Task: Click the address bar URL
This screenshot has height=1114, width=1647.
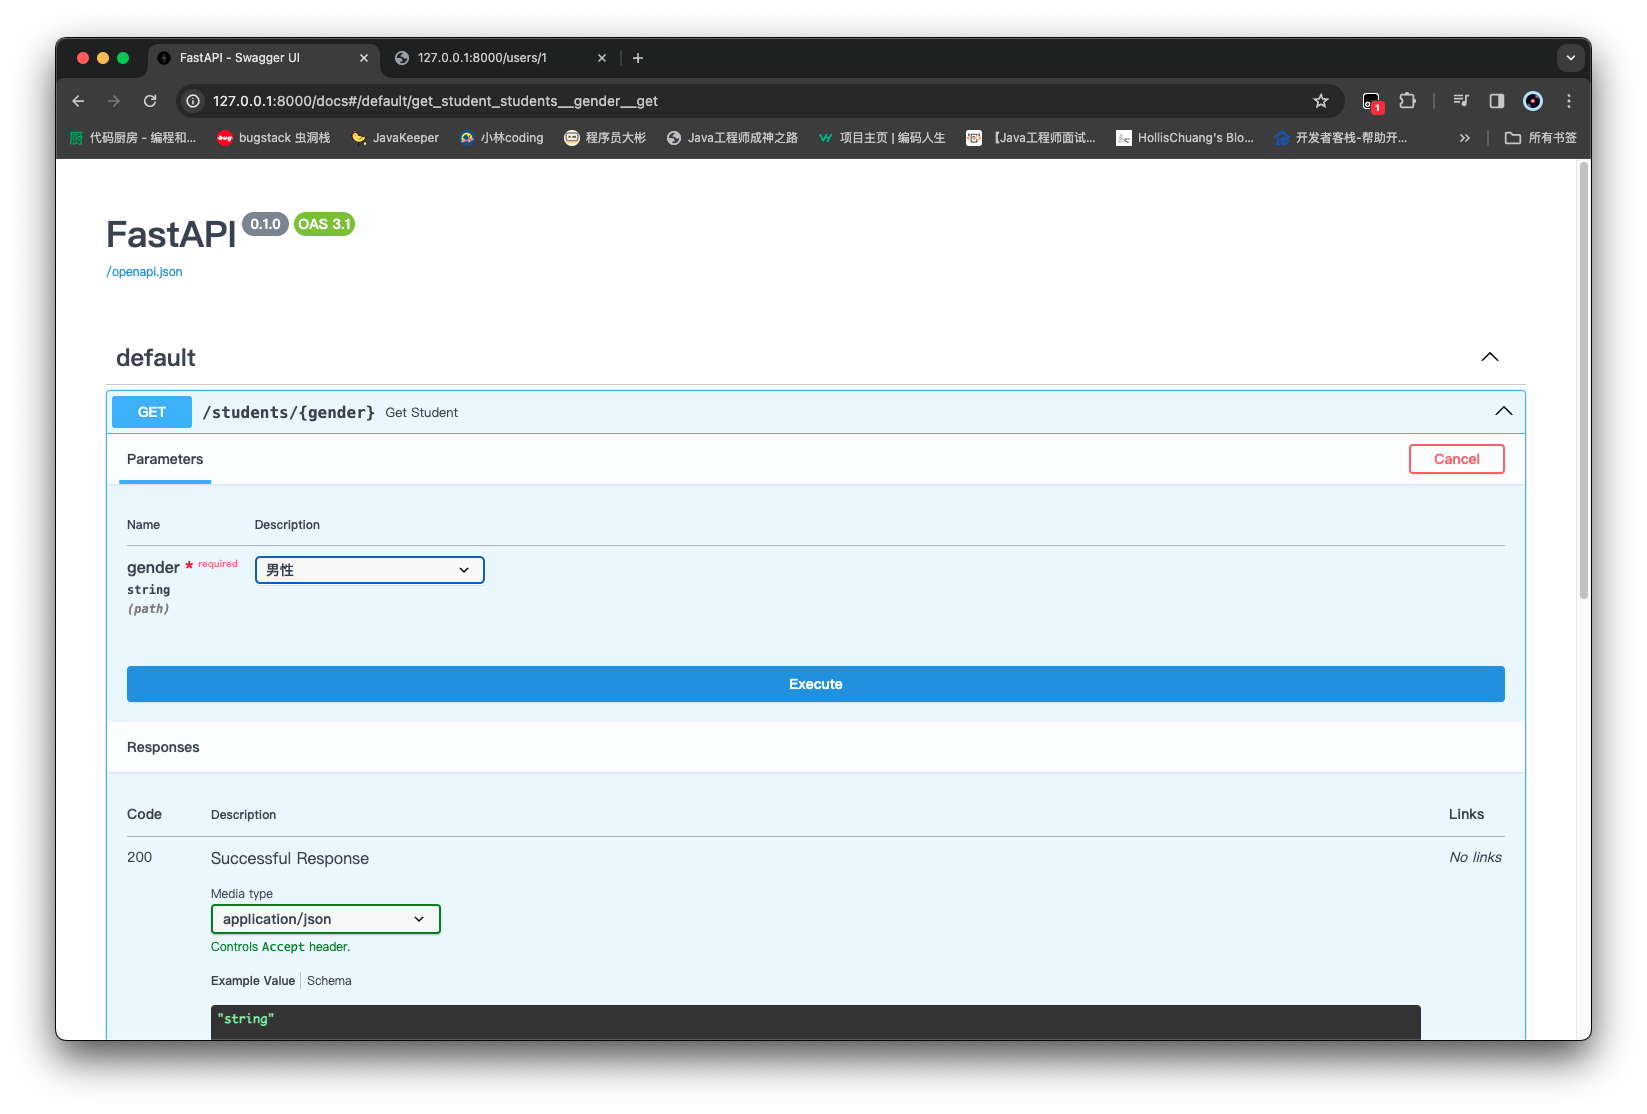Action: [435, 101]
